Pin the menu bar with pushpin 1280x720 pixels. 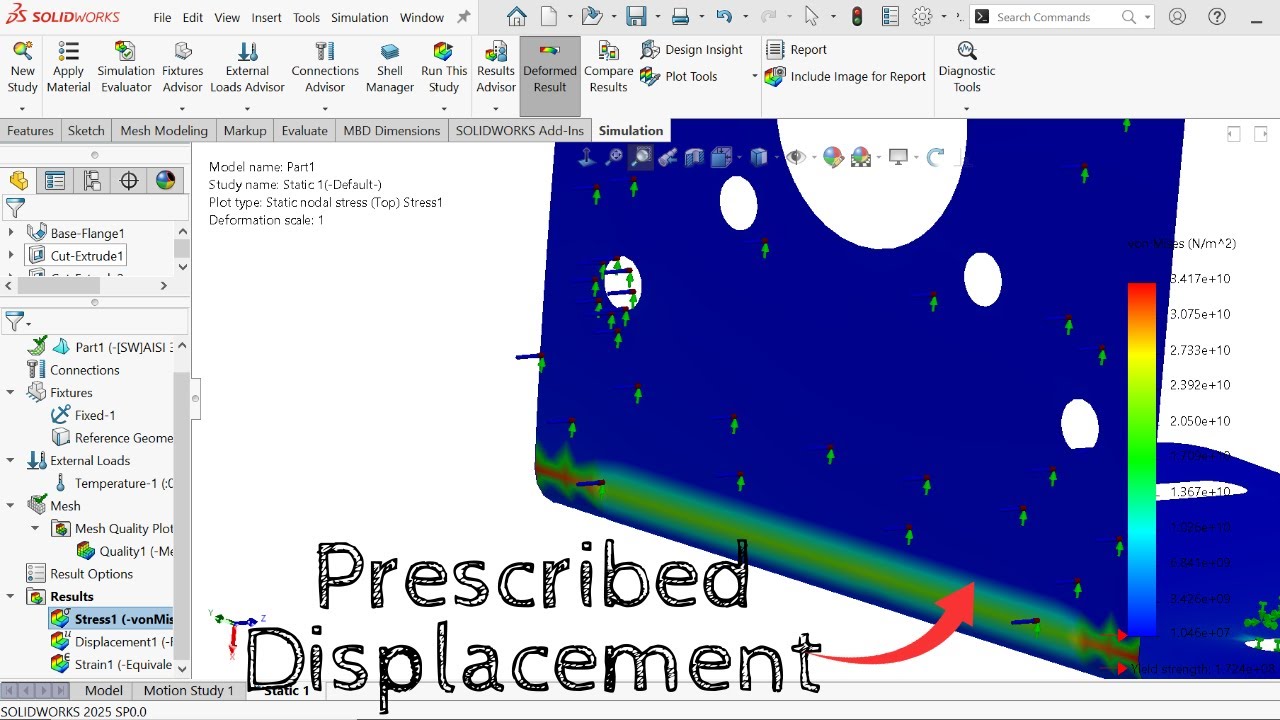463,17
